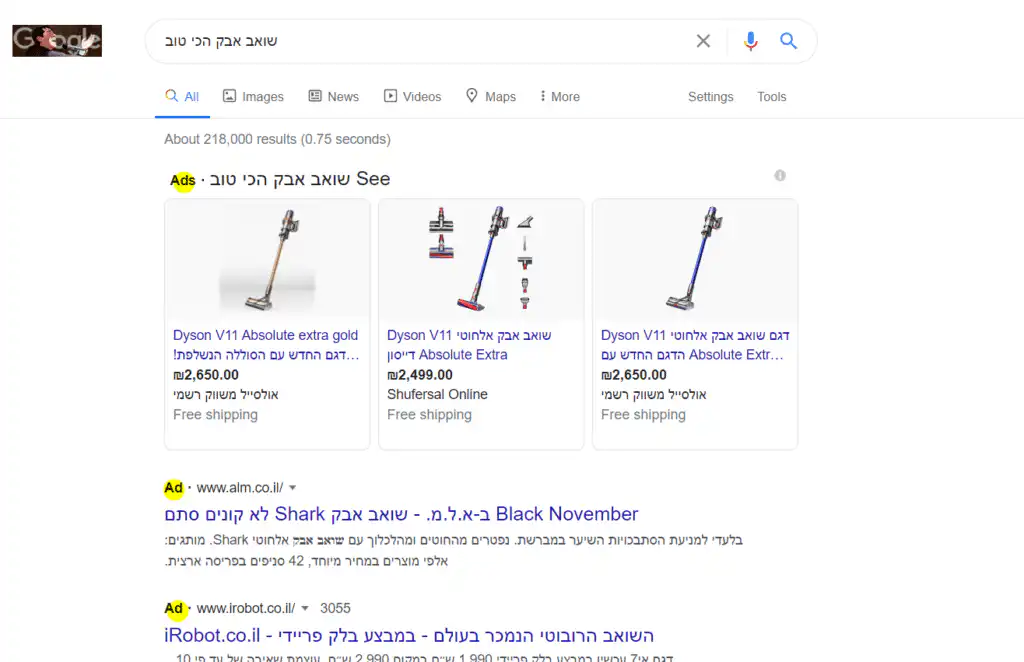Expand the www.alm.co.il ad dropdown arrow

click(292, 488)
